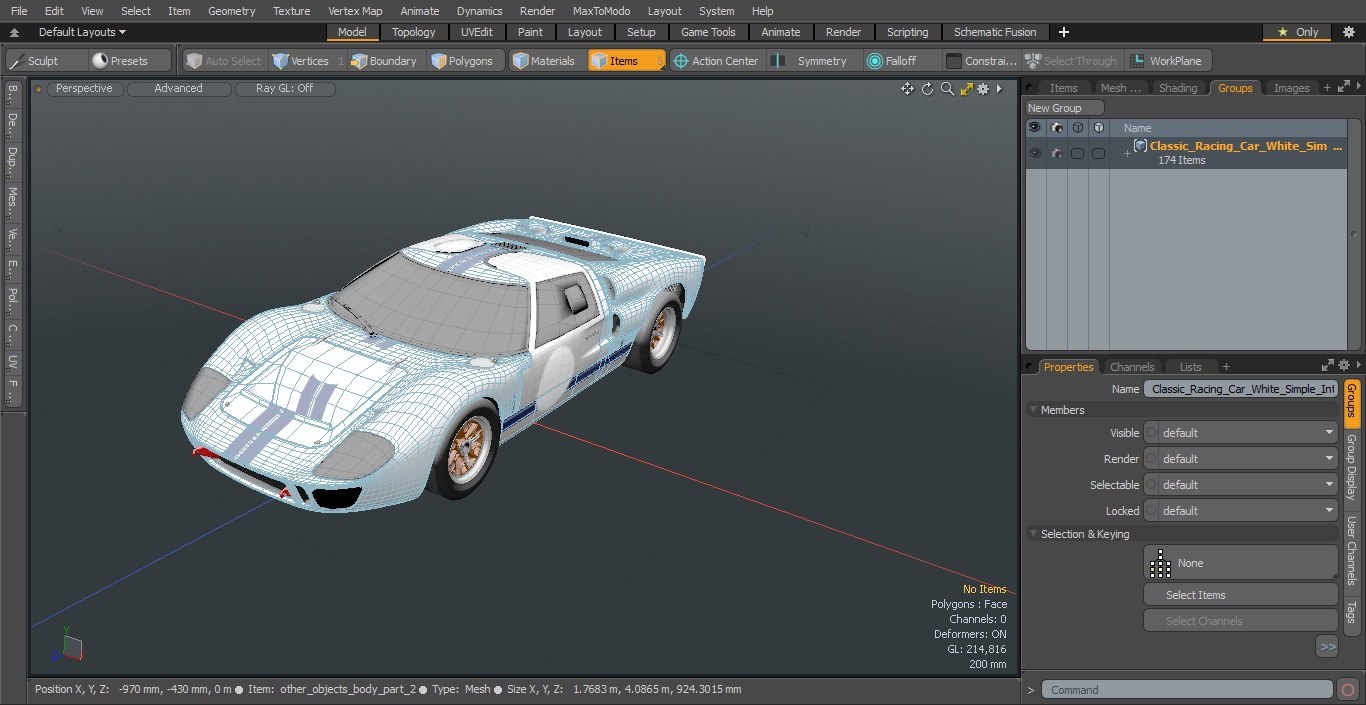The width and height of the screenshot is (1366, 705).
Task: Toggle selectable checkbox for Classic_Racing_Car group
Action: [1077, 153]
